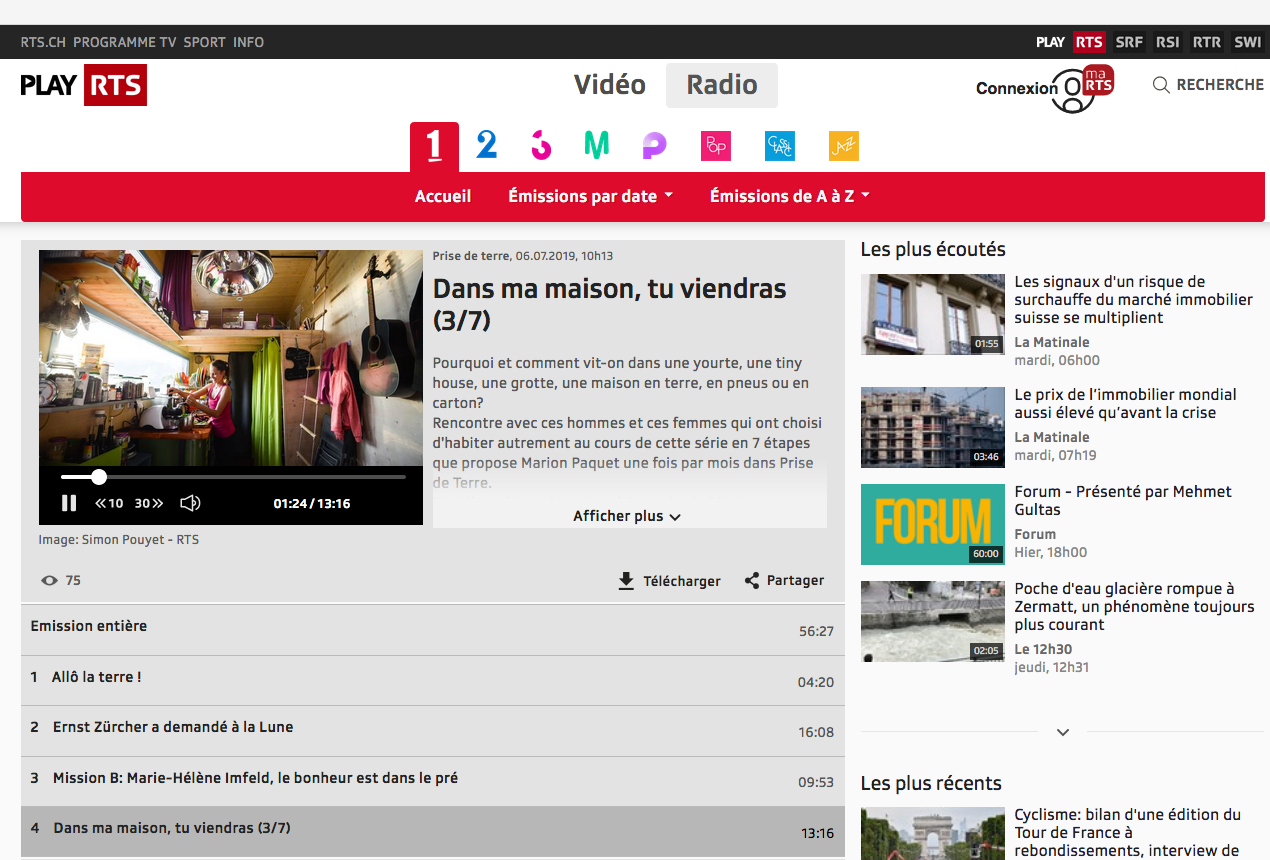Viewport: 1270px width, 860px height.
Task: Switch to SWI broadcaster
Action: click(x=1247, y=42)
